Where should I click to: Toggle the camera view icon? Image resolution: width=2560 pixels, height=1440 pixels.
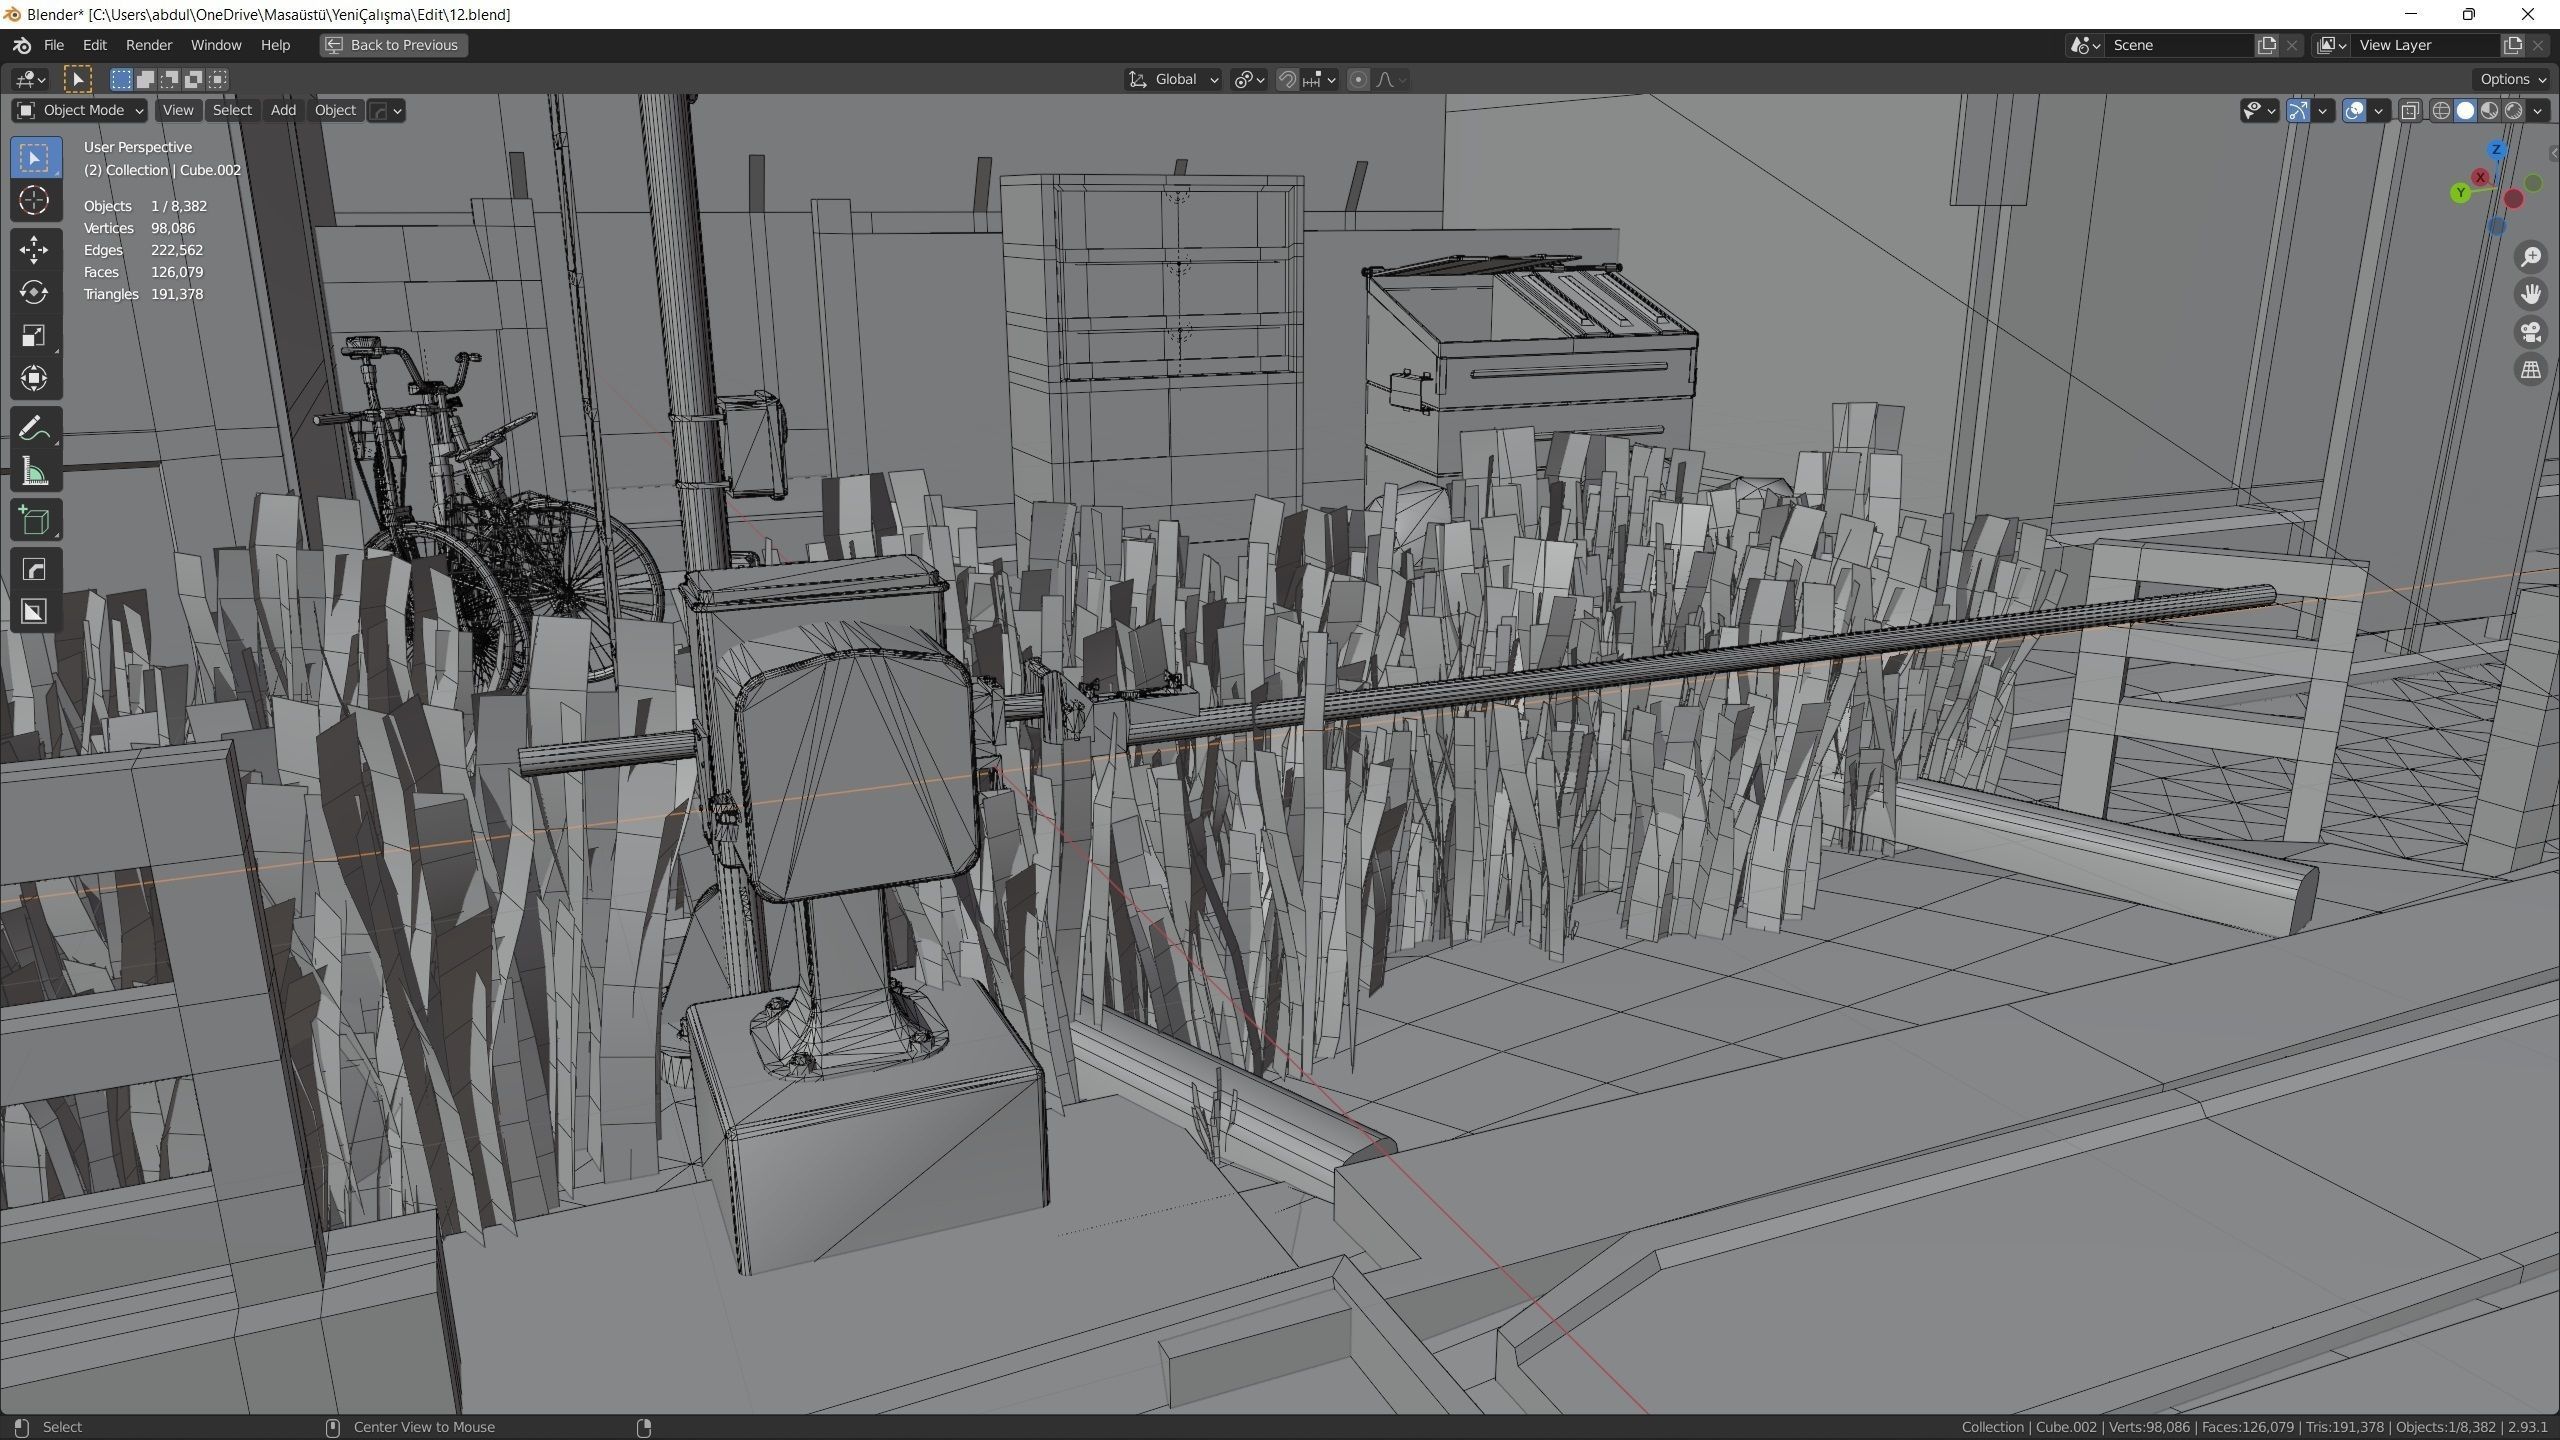pos(2530,332)
